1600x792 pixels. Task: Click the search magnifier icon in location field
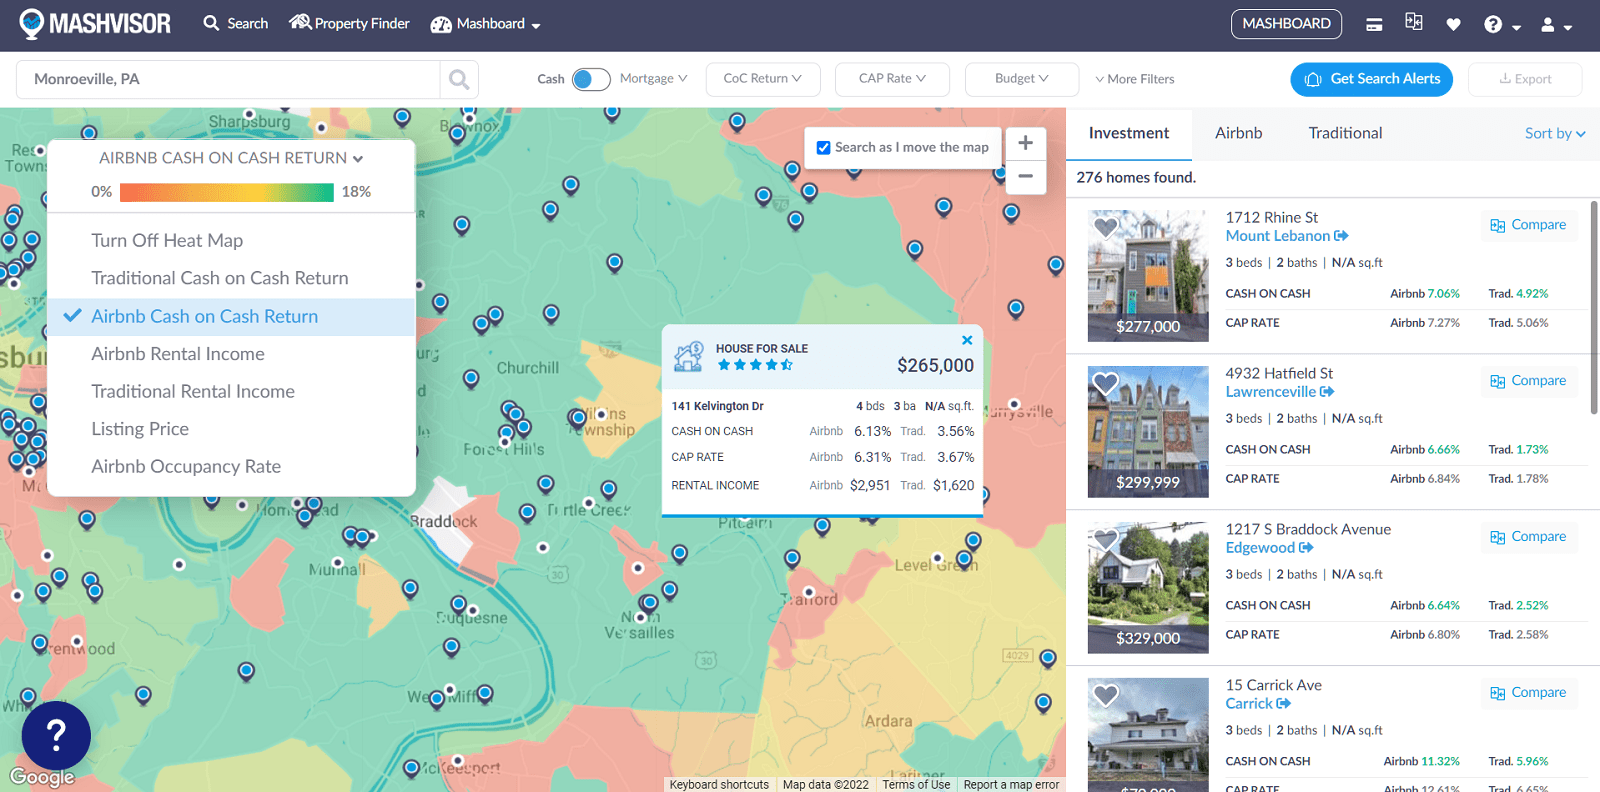pos(459,79)
